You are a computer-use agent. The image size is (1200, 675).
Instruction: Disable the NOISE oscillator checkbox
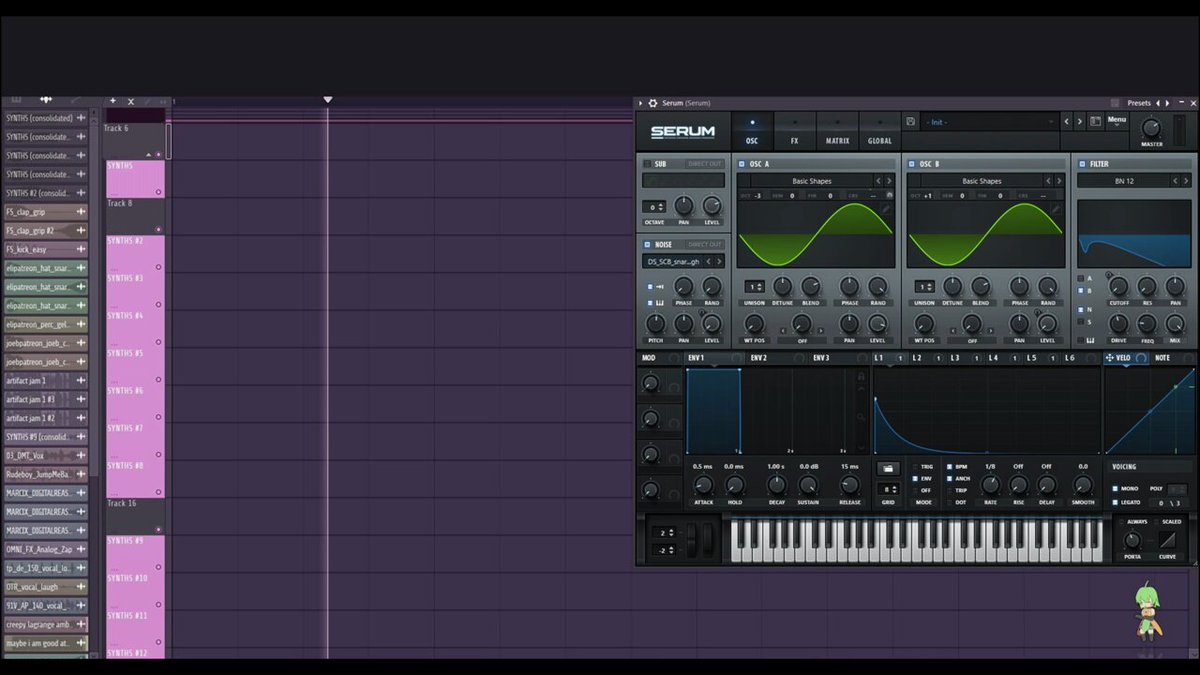pos(647,244)
